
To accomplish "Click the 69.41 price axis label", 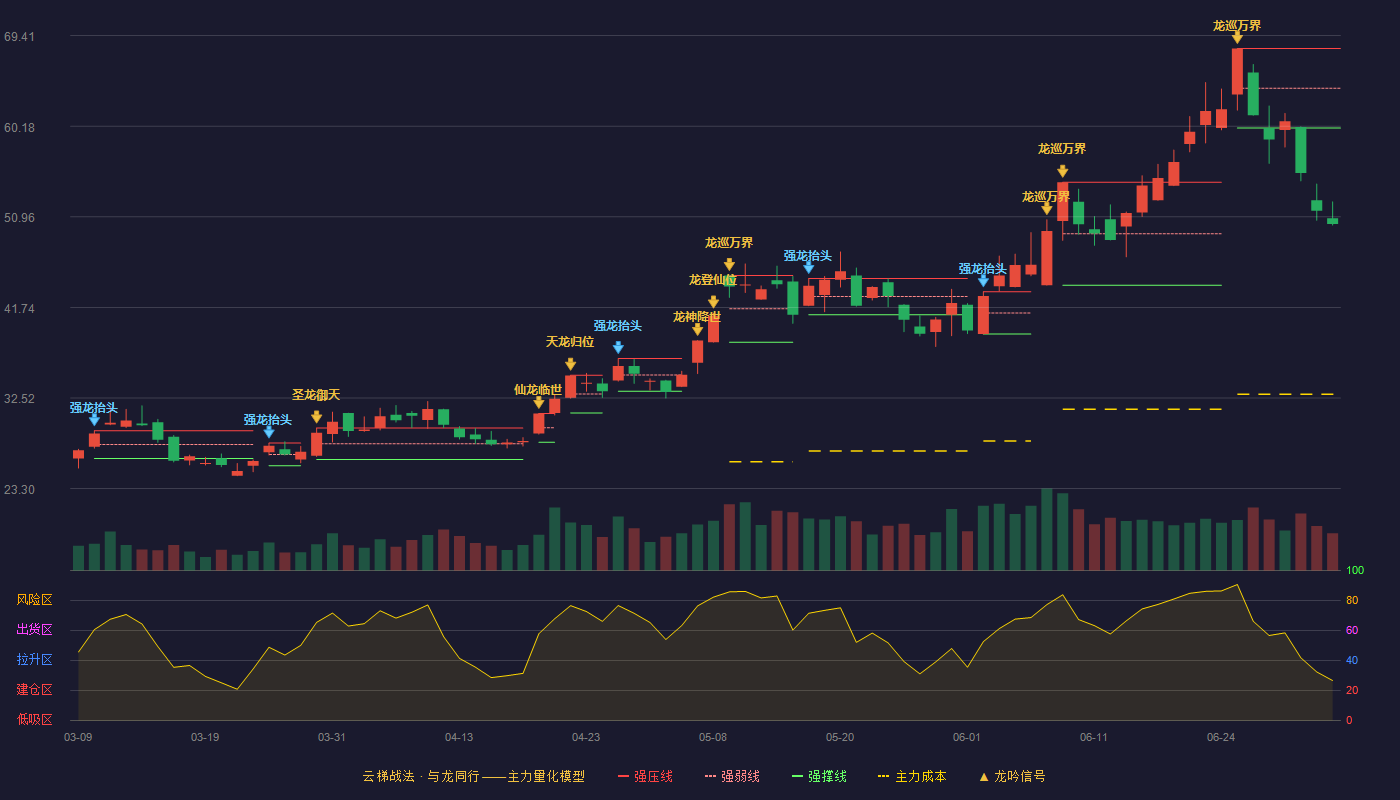I will click(x=19, y=37).
